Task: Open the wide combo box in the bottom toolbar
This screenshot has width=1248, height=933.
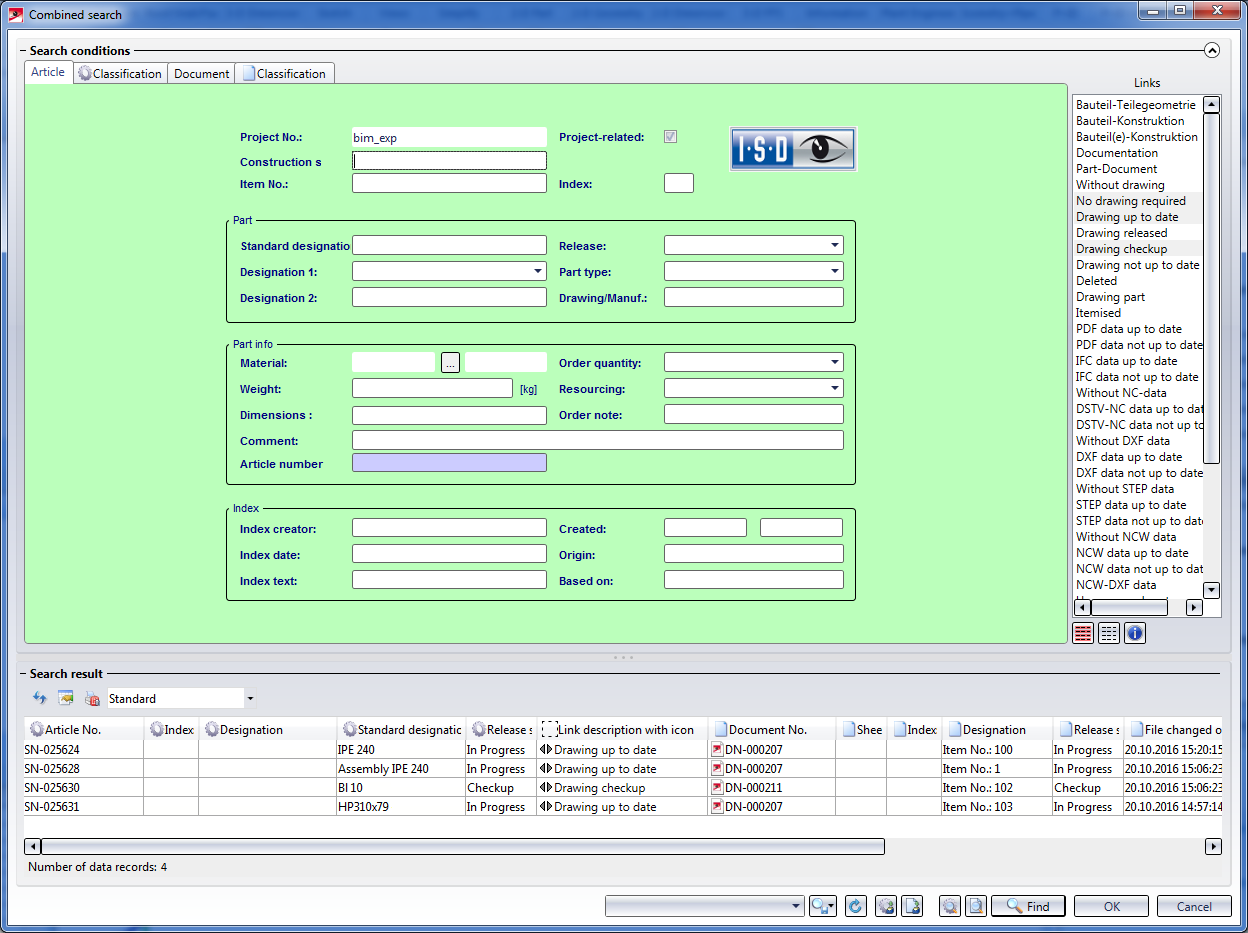Action: [705, 906]
